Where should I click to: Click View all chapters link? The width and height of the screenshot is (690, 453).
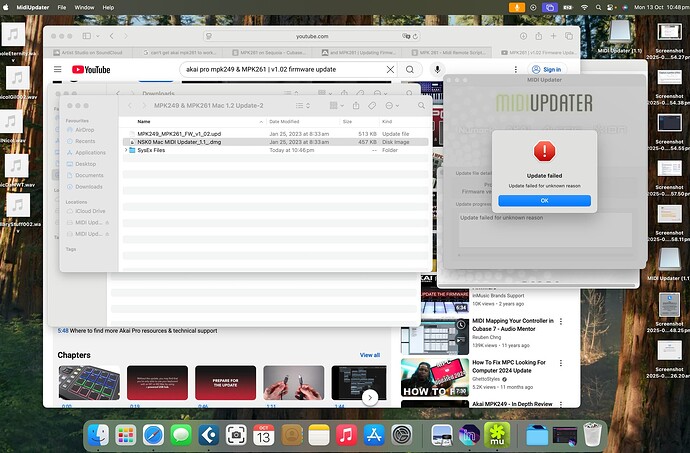pyautogui.click(x=370, y=355)
